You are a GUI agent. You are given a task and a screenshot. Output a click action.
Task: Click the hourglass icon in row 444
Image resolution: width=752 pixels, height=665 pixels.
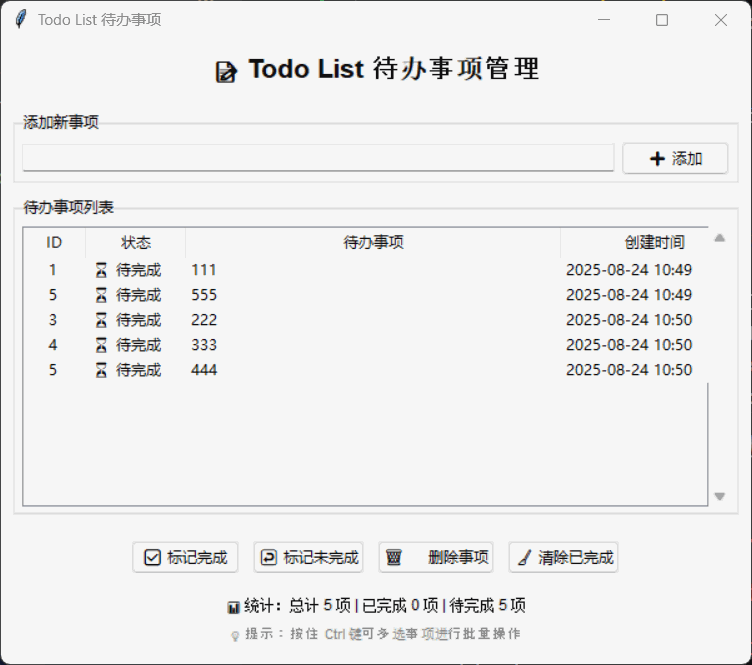click(x=101, y=370)
